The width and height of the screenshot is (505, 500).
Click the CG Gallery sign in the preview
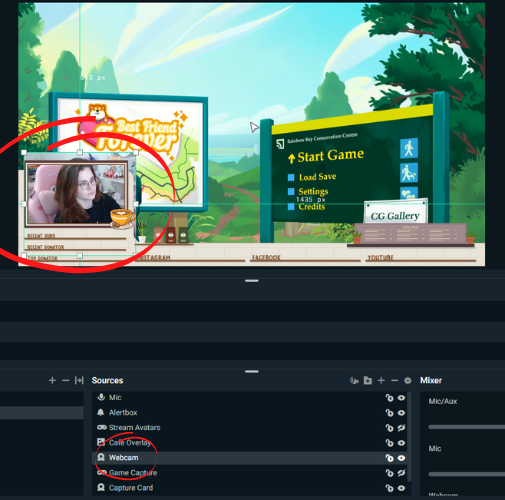pyautogui.click(x=395, y=216)
